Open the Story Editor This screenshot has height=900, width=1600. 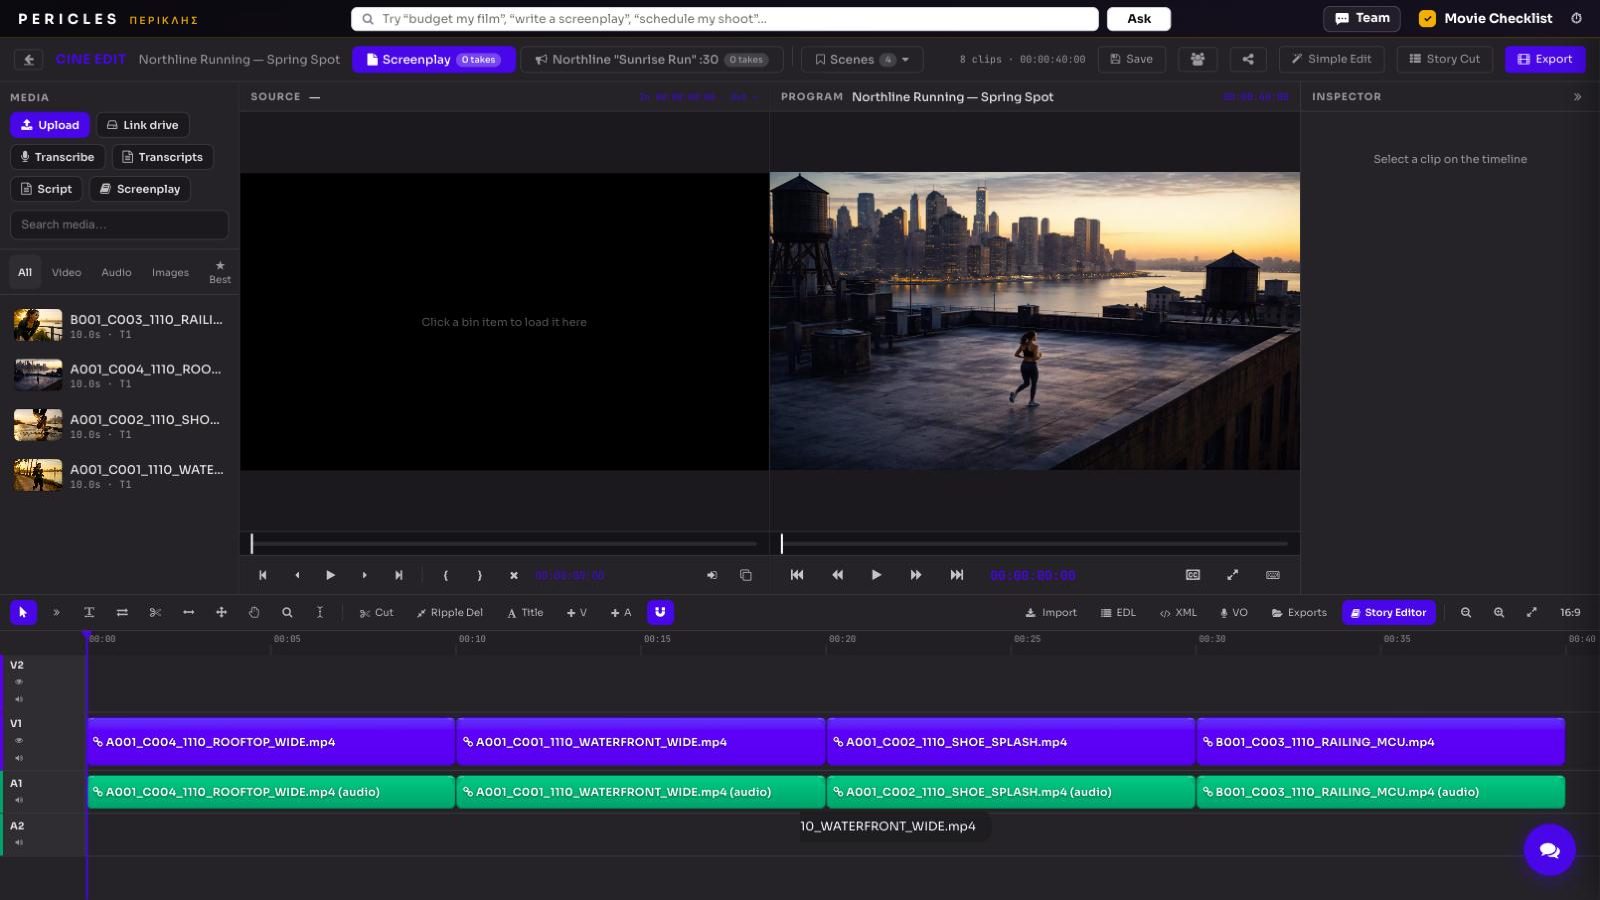[1388, 612]
